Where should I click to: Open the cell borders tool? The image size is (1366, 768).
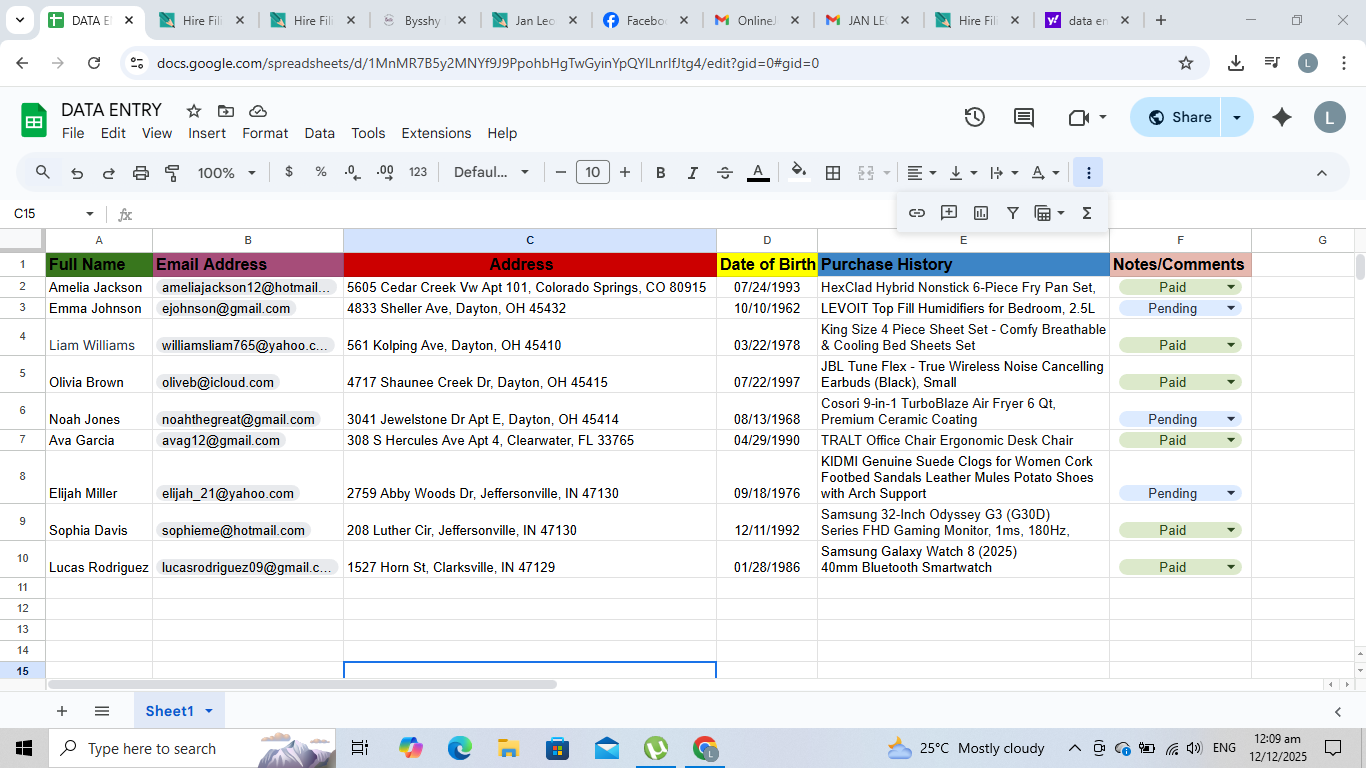pos(833,173)
